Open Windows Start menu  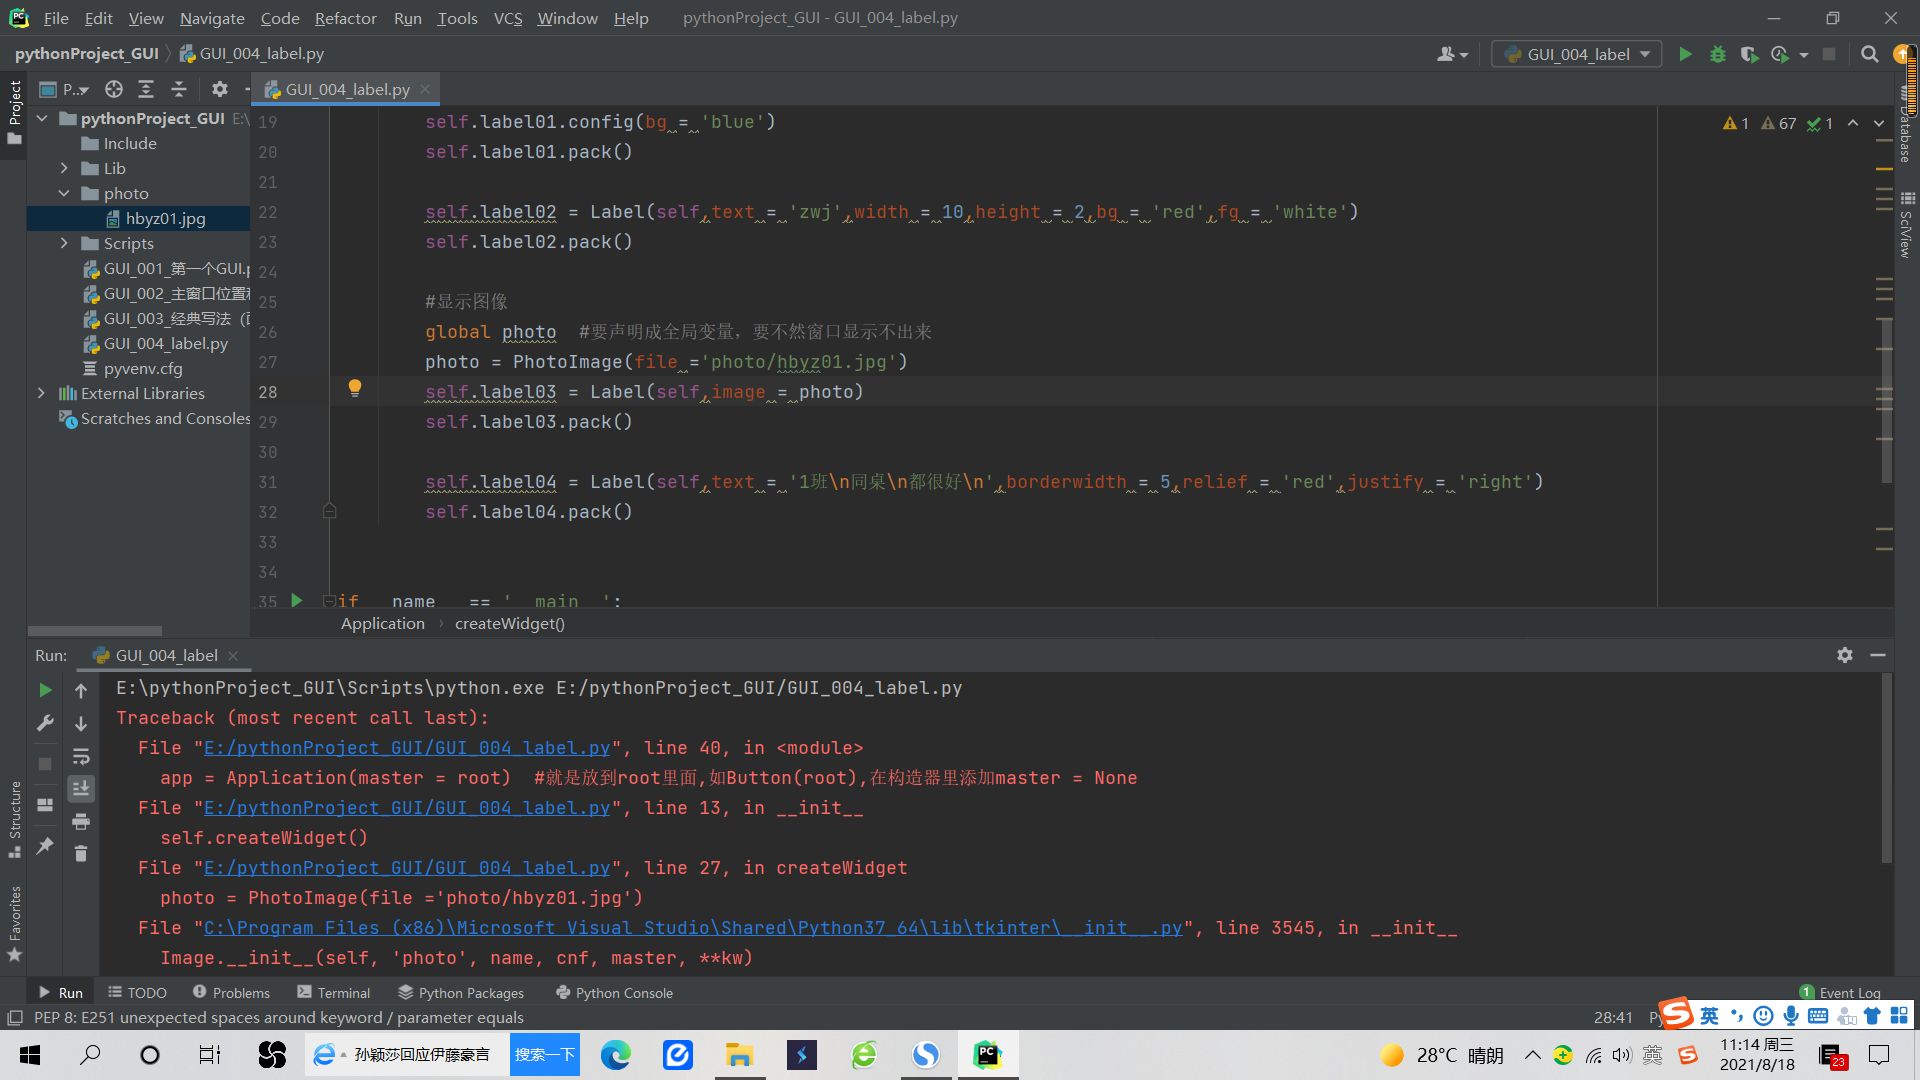[30, 1055]
